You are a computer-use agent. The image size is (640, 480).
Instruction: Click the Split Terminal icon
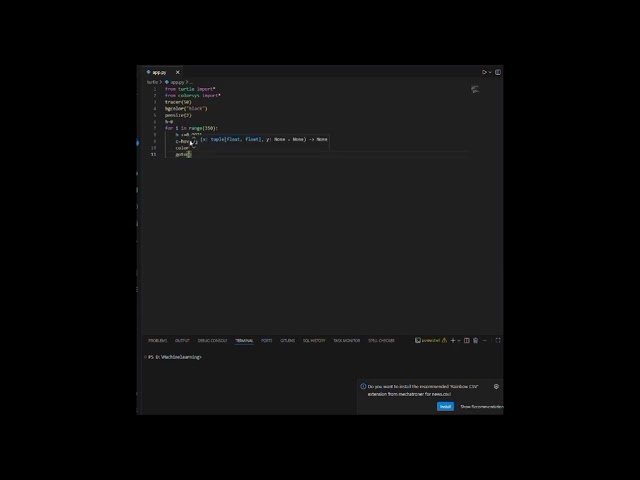coord(467,340)
